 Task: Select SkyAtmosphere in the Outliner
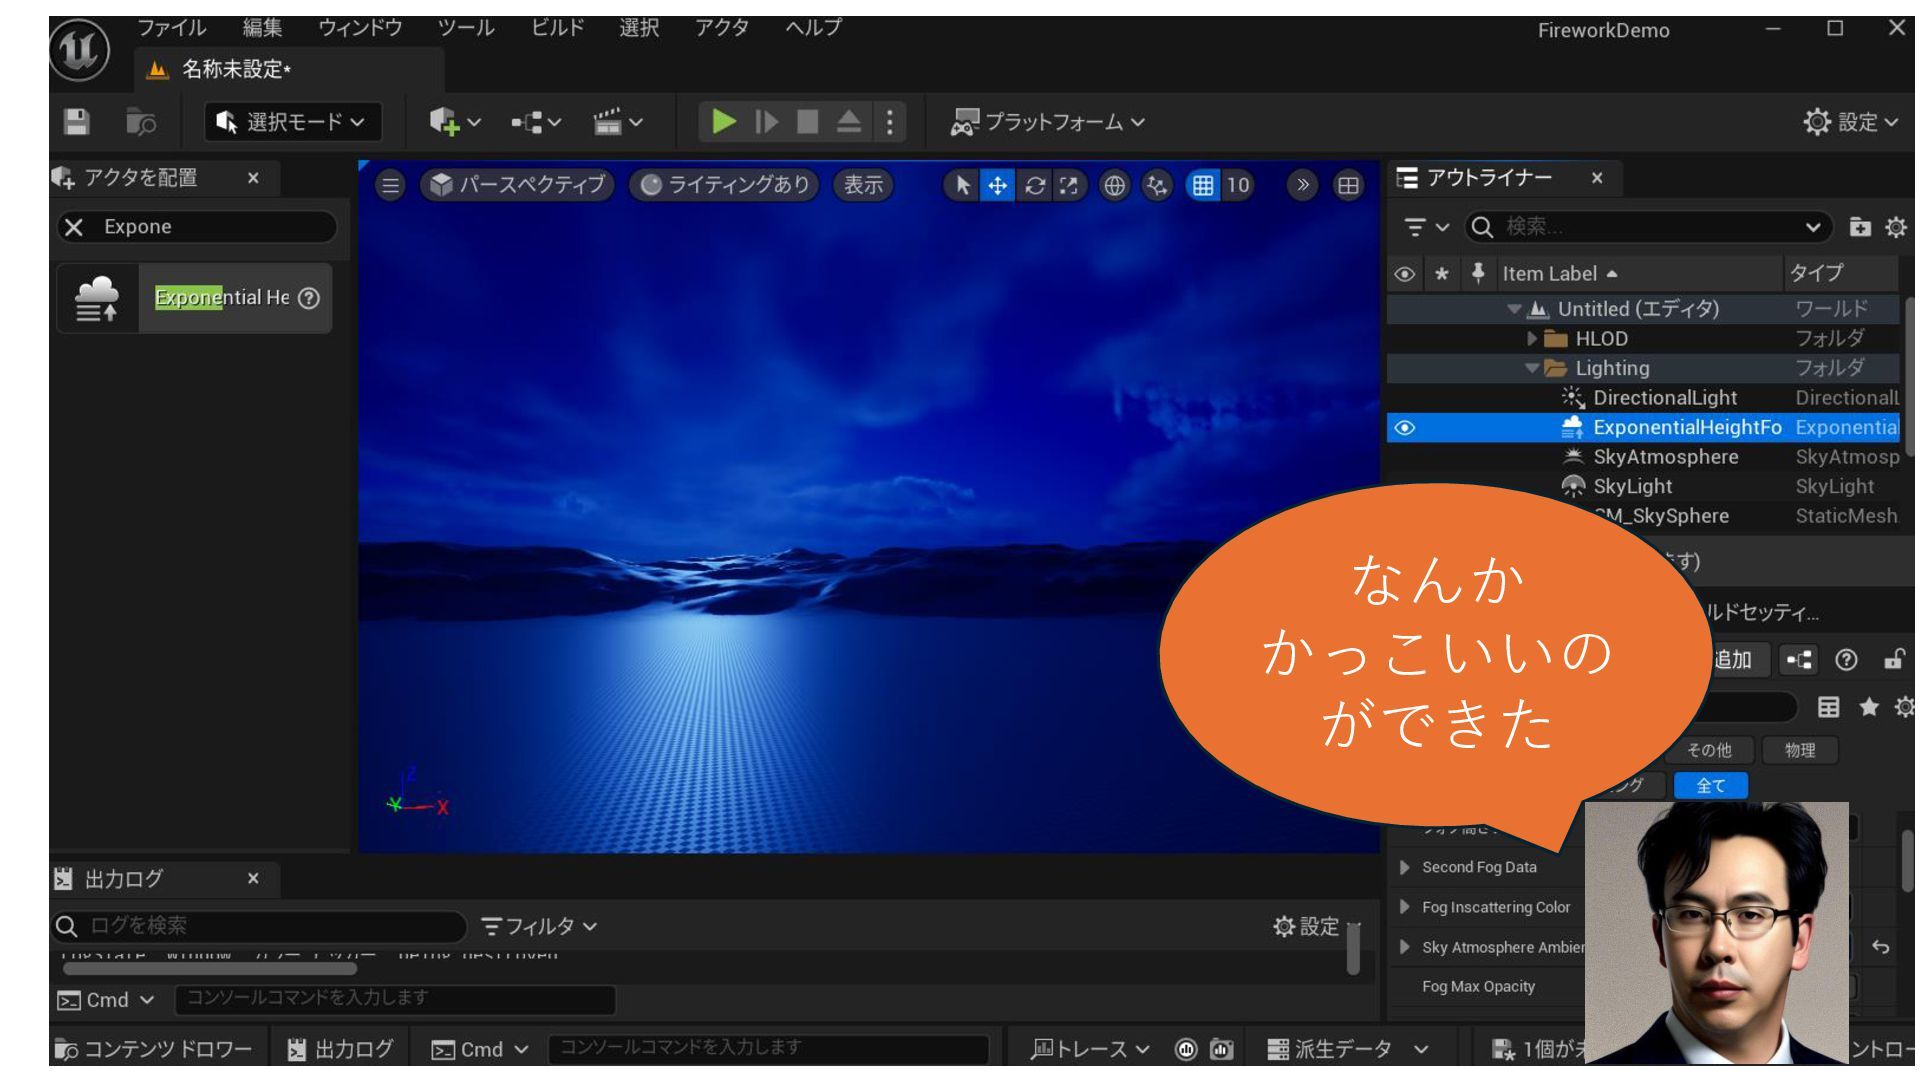pos(1665,457)
